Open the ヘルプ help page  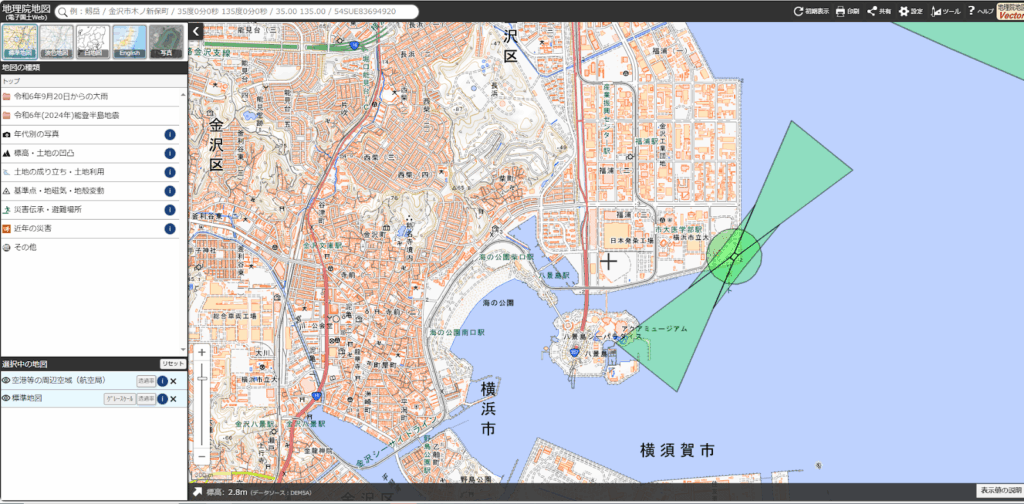(x=980, y=11)
